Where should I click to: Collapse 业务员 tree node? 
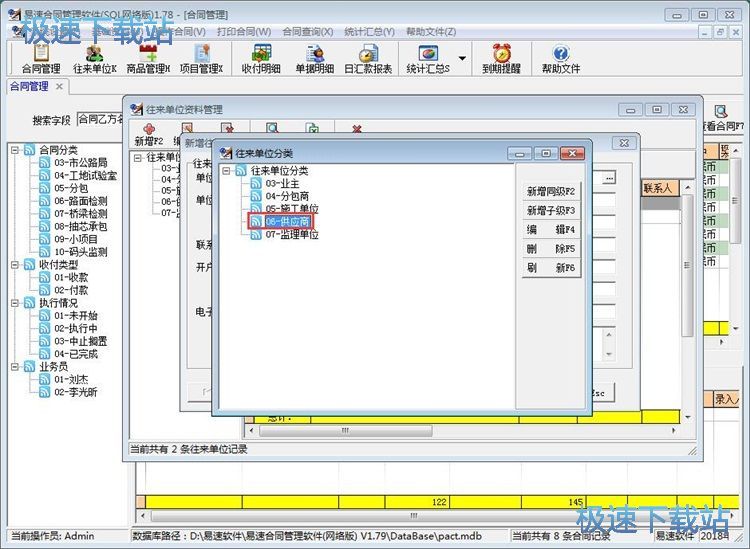[x=15, y=367]
